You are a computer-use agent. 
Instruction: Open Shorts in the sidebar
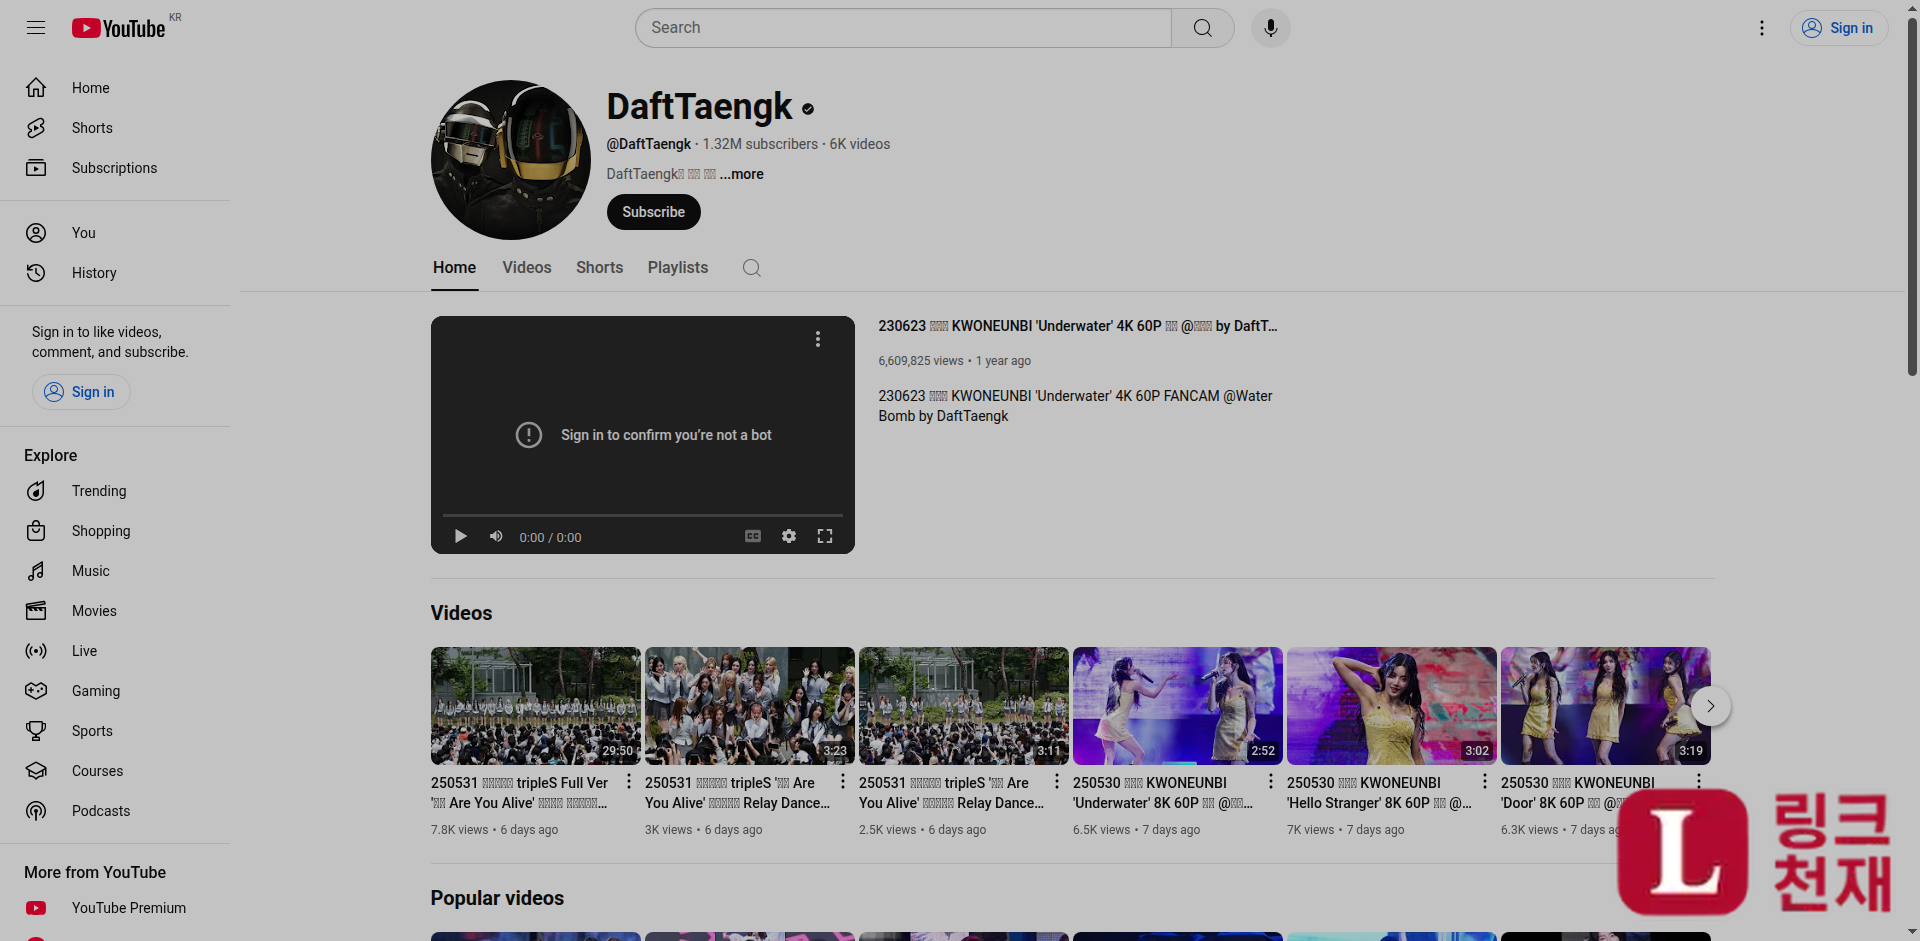coord(115,128)
